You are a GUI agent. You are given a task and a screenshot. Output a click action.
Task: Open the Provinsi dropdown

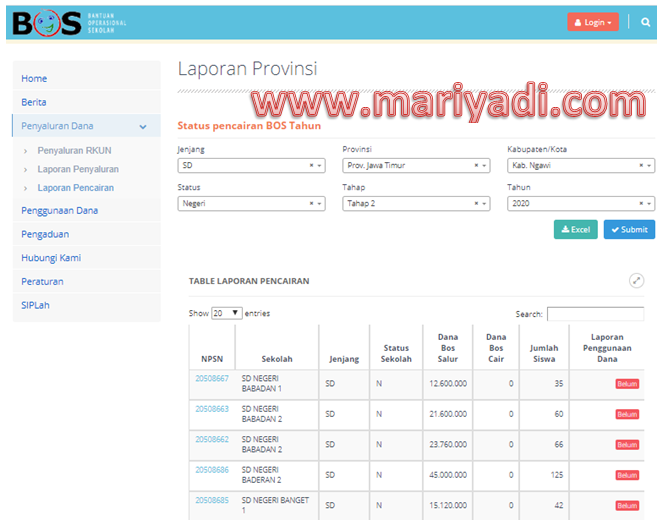coord(416,165)
